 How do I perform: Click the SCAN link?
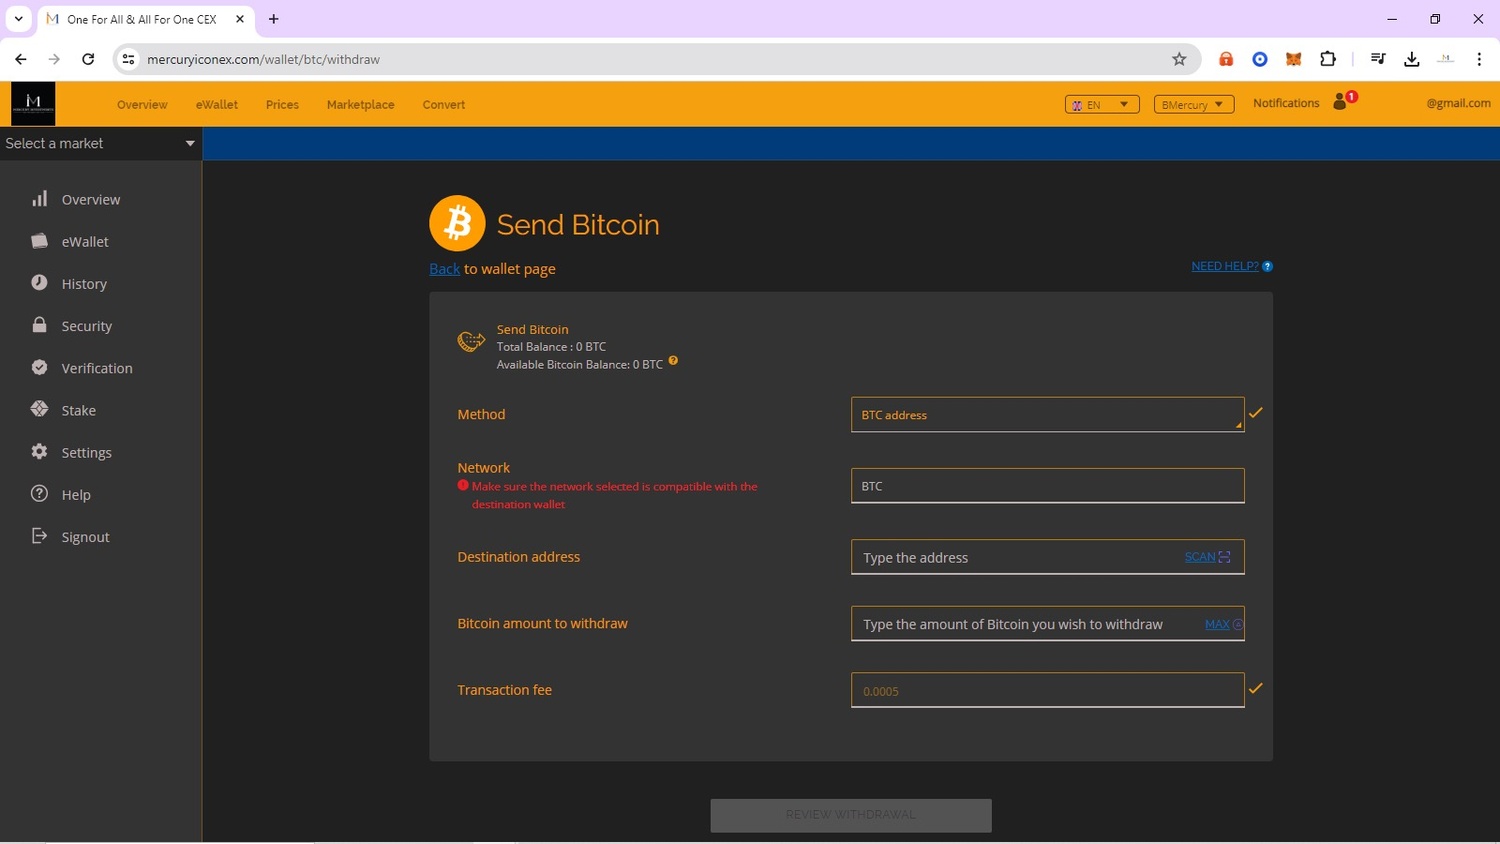click(1200, 557)
